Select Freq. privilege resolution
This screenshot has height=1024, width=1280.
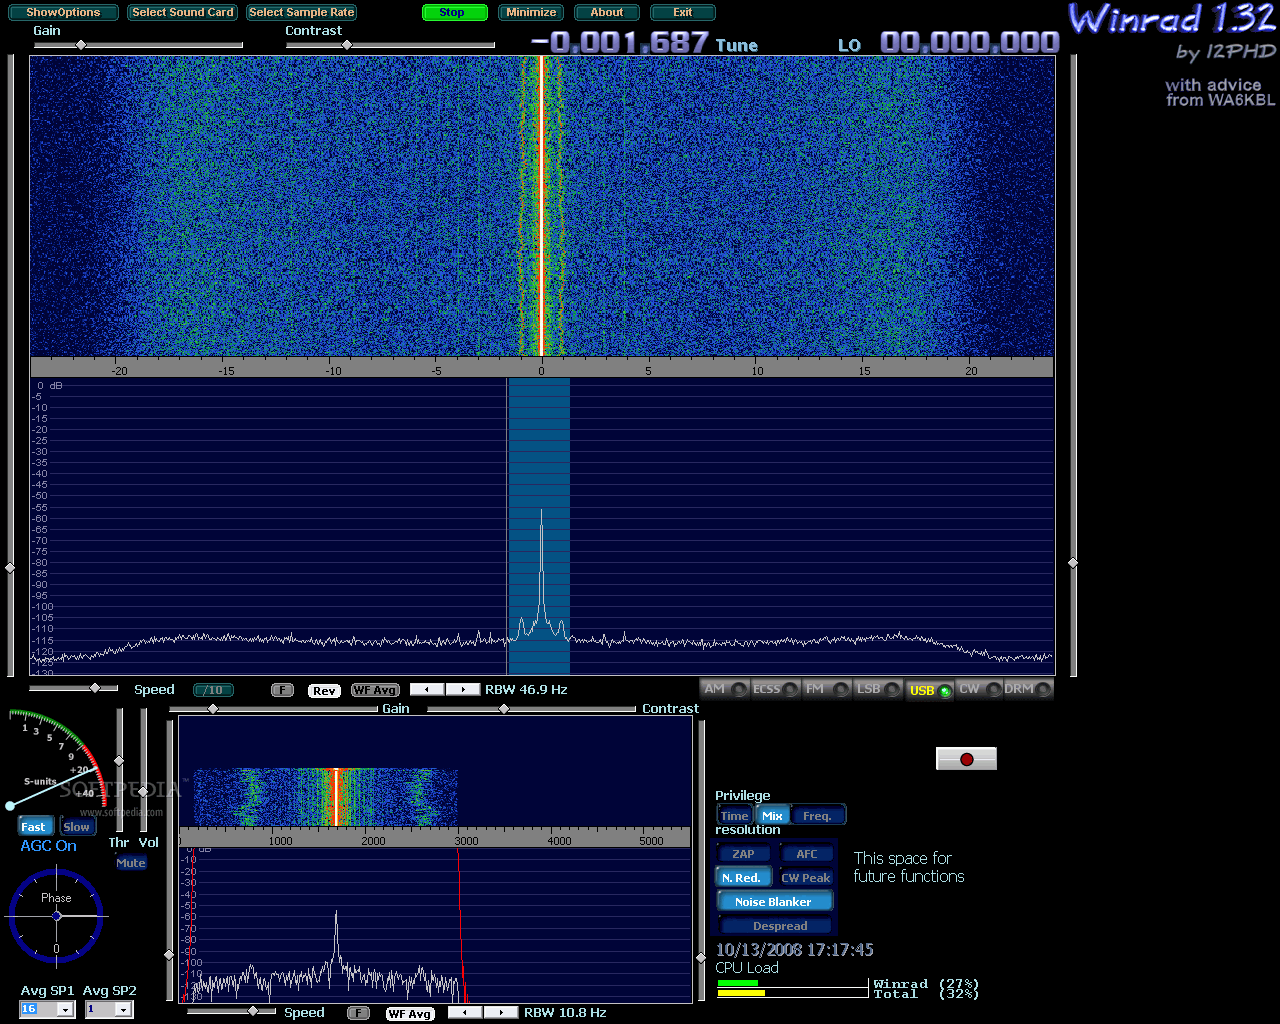coord(818,816)
